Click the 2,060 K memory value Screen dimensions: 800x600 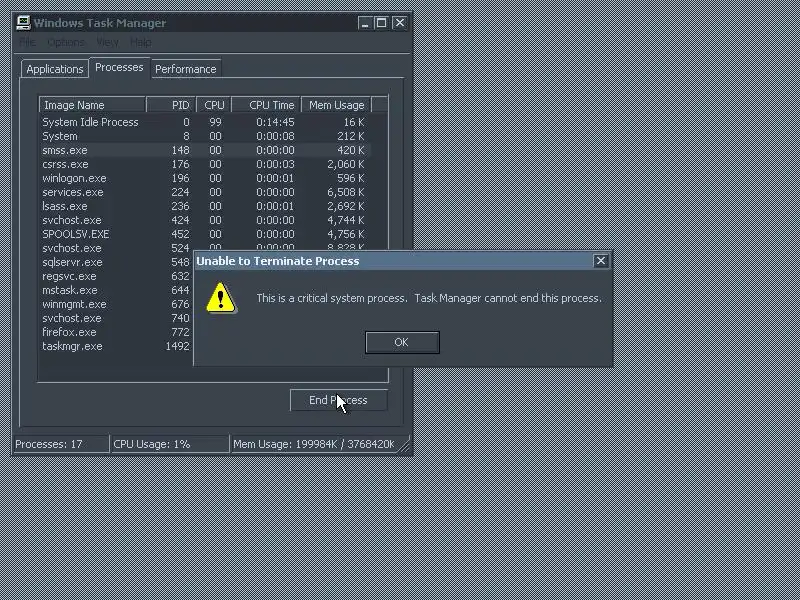[345, 164]
